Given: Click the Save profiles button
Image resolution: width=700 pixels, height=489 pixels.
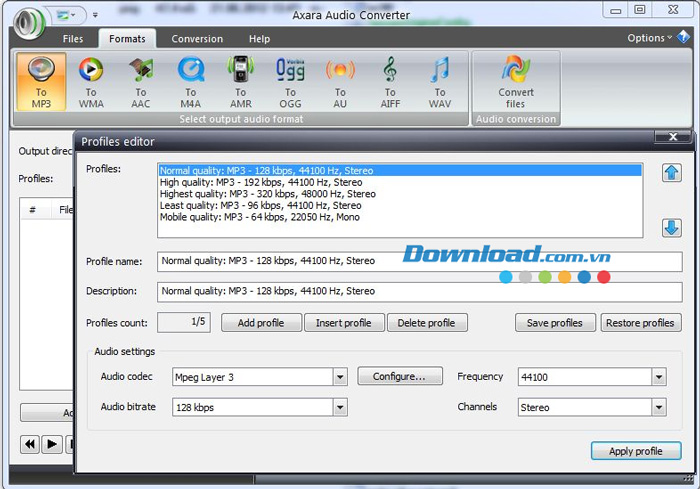Looking at the screenshot, I should [555, 323].
